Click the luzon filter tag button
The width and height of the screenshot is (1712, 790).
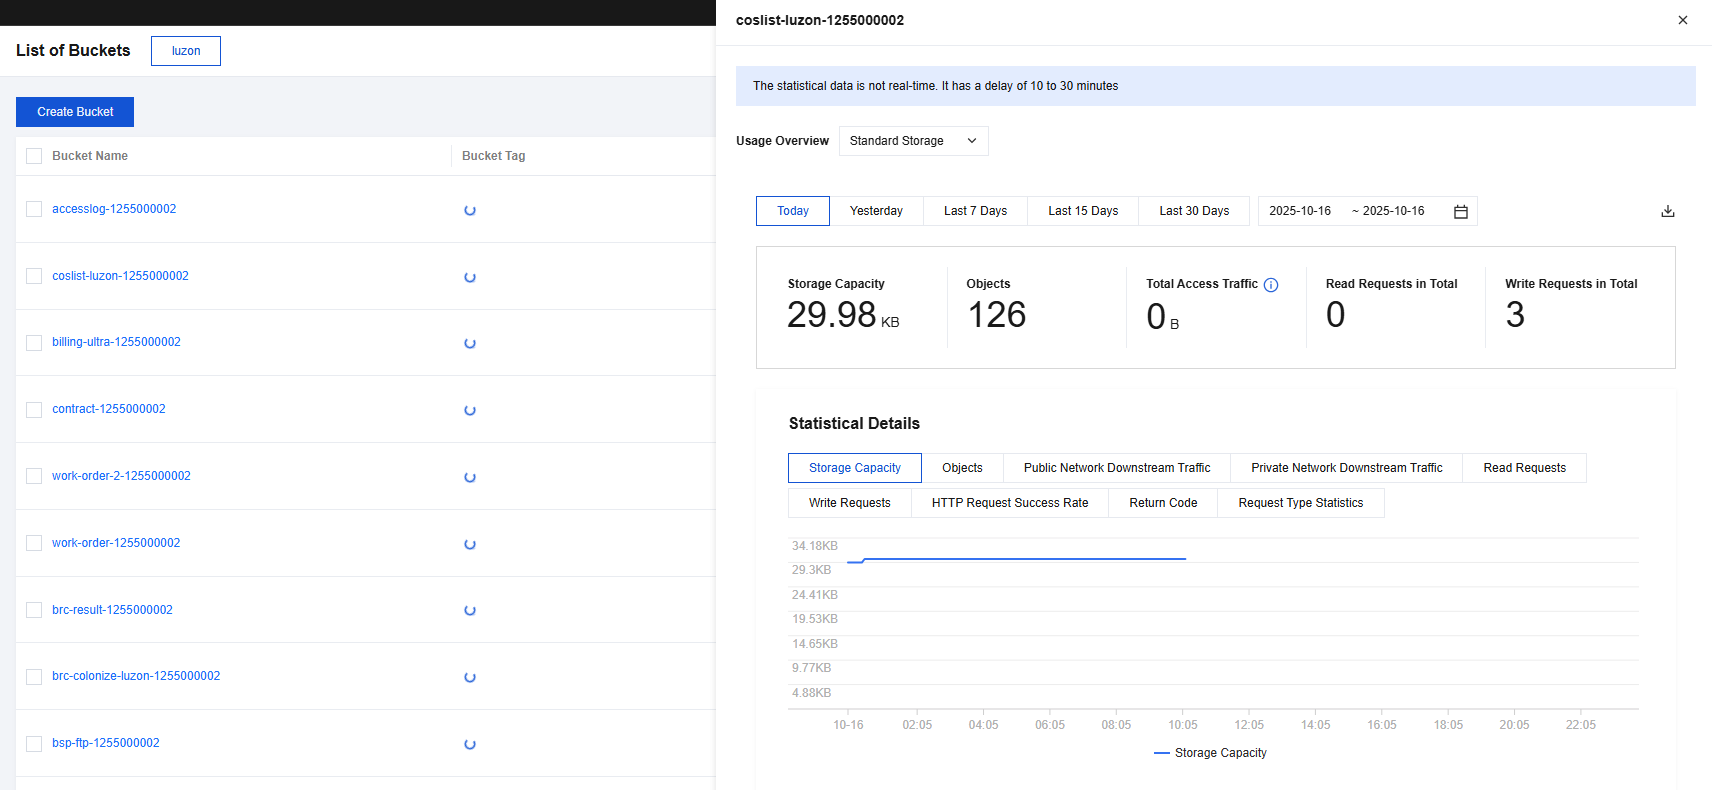186,51
